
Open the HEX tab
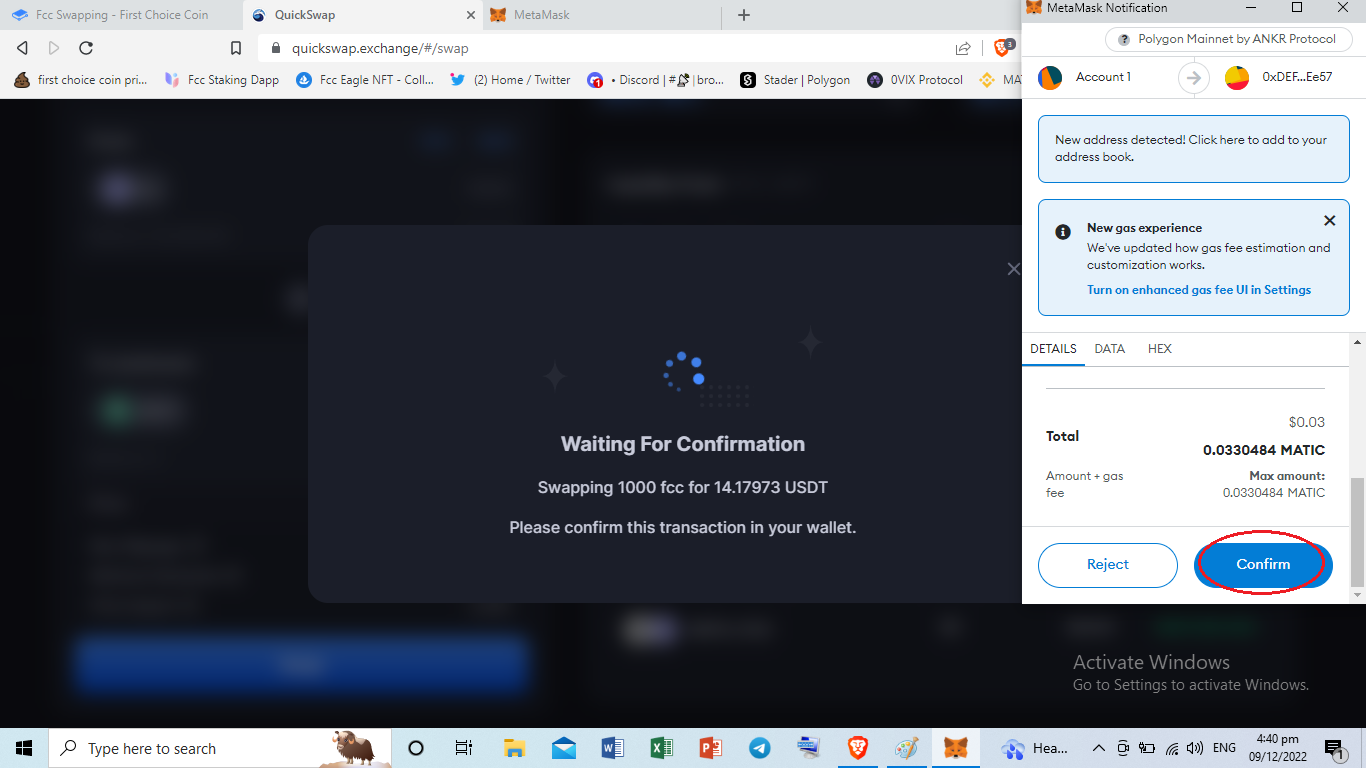[x=1159, y=349]
